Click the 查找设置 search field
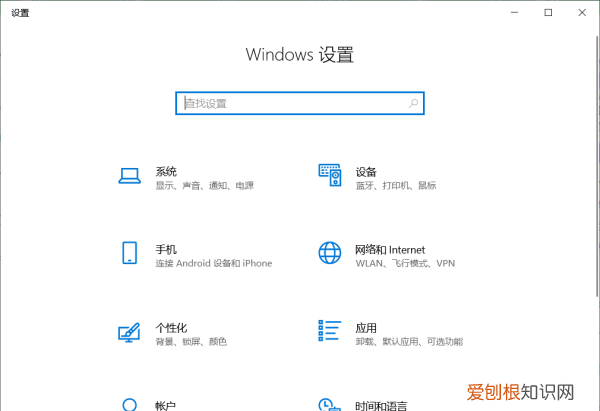 [300, 103]
